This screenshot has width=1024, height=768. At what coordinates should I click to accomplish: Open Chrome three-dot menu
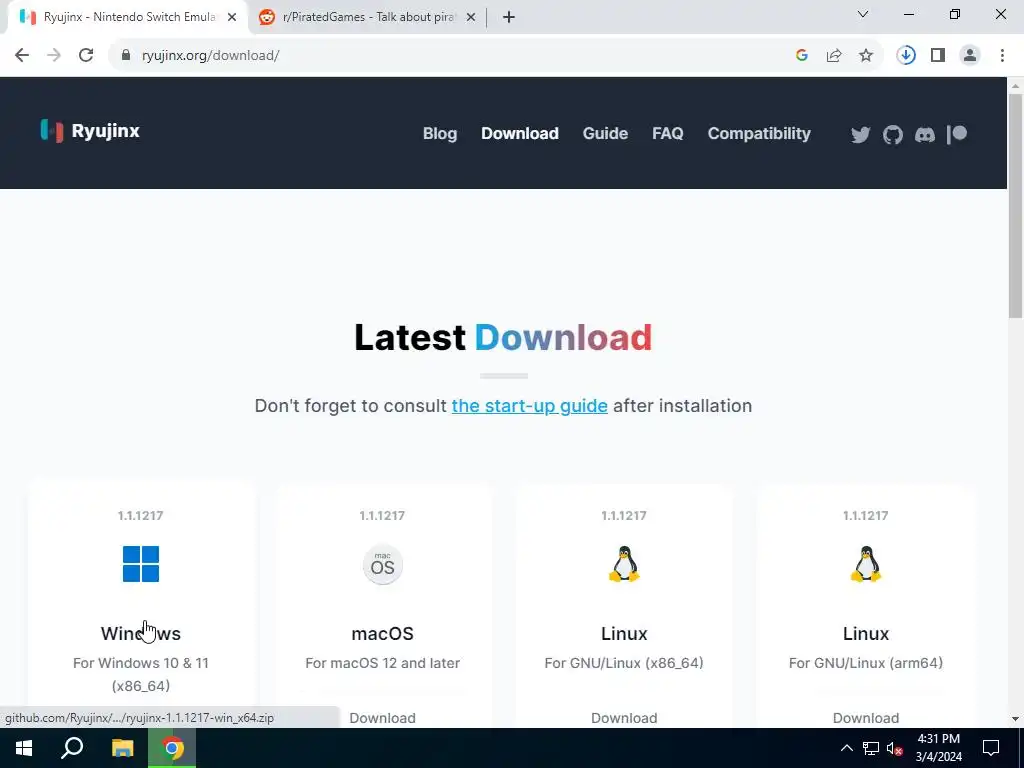(x=1002, y=56)
